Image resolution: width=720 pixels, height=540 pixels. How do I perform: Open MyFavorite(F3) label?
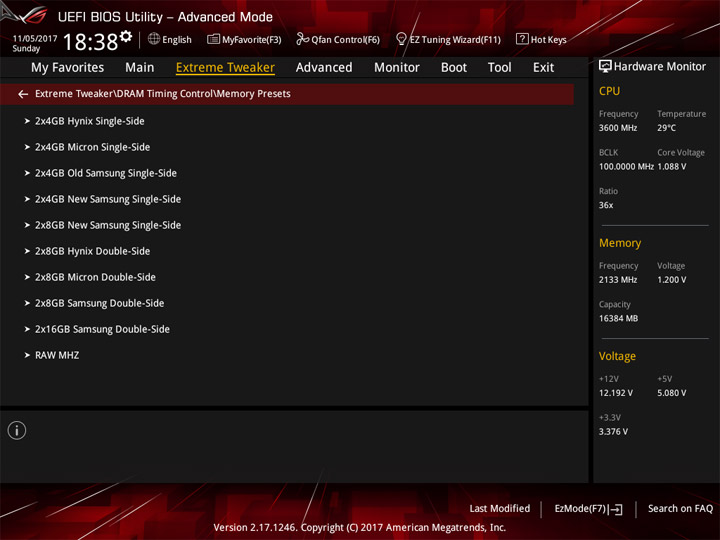[x=252, y=40]
